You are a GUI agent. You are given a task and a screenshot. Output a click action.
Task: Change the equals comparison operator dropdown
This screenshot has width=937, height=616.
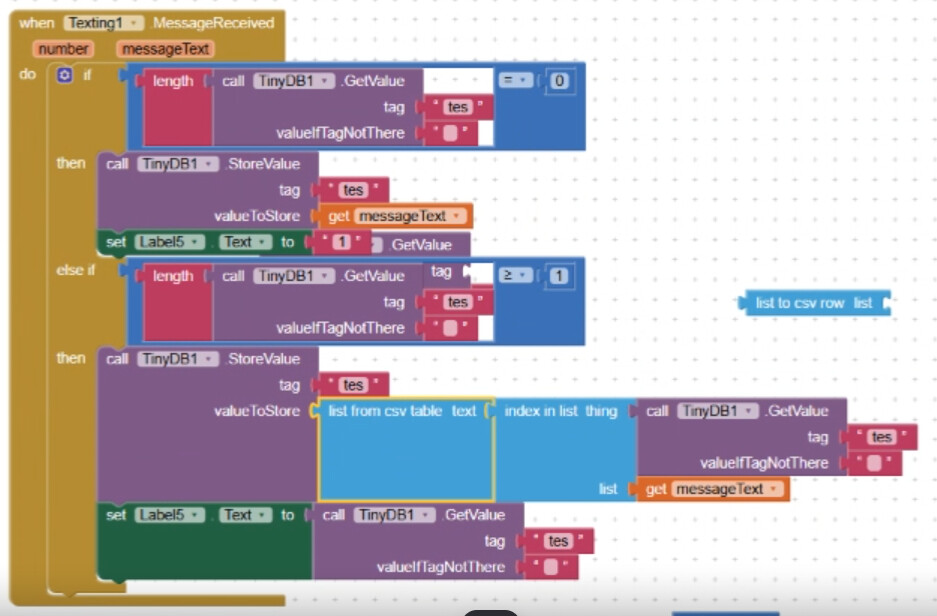tap(515, 80)
